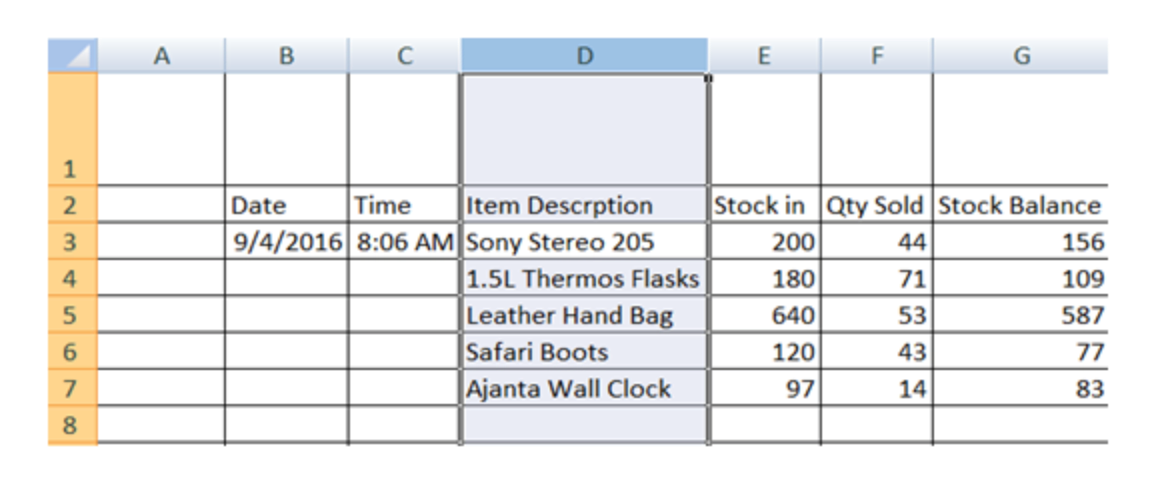The height and width of the screenshot is (490, 1162).
Task: Click column B header
Action: (x=286, y=56)
